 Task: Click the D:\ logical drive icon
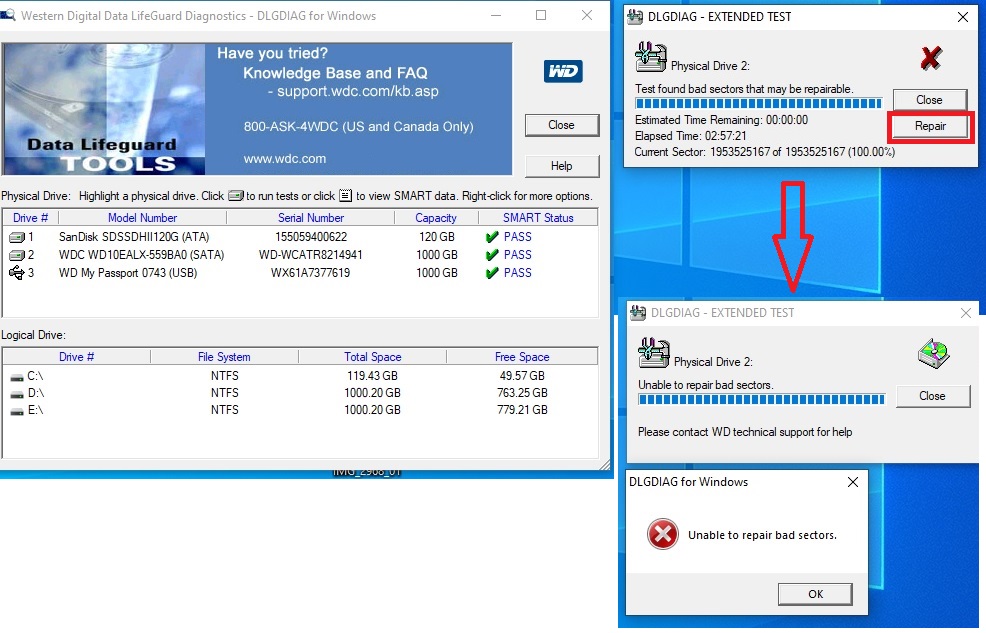pyautogui.click(x=17, y=395)
